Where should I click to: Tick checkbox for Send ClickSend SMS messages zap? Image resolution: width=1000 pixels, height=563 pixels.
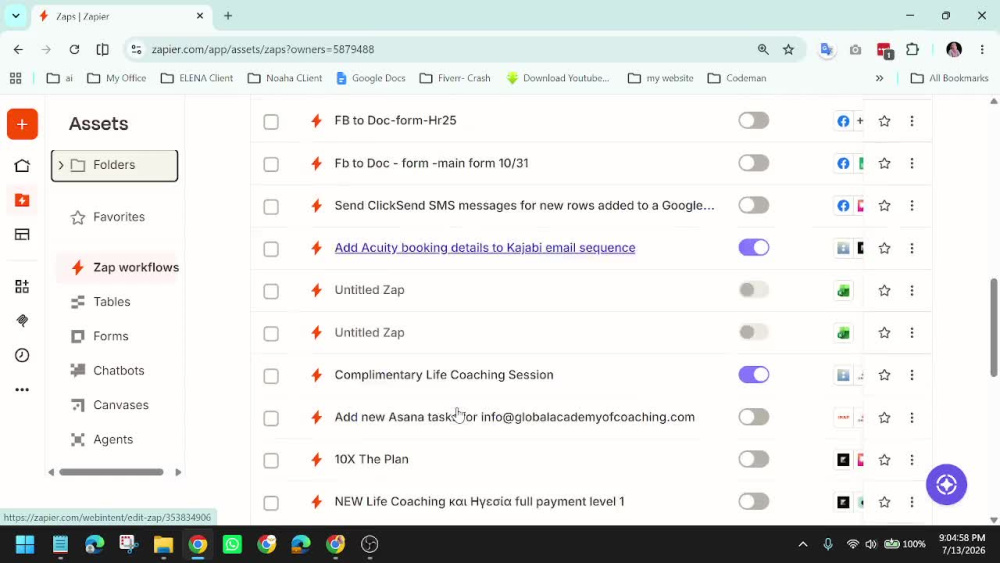[271, 207]
